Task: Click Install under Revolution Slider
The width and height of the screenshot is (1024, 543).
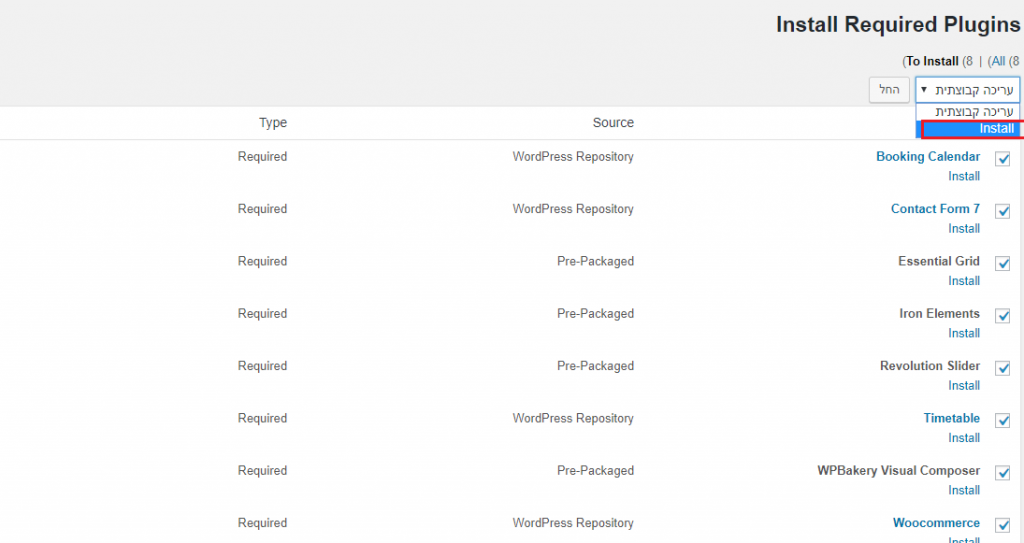Action: (x=964, y=385)
